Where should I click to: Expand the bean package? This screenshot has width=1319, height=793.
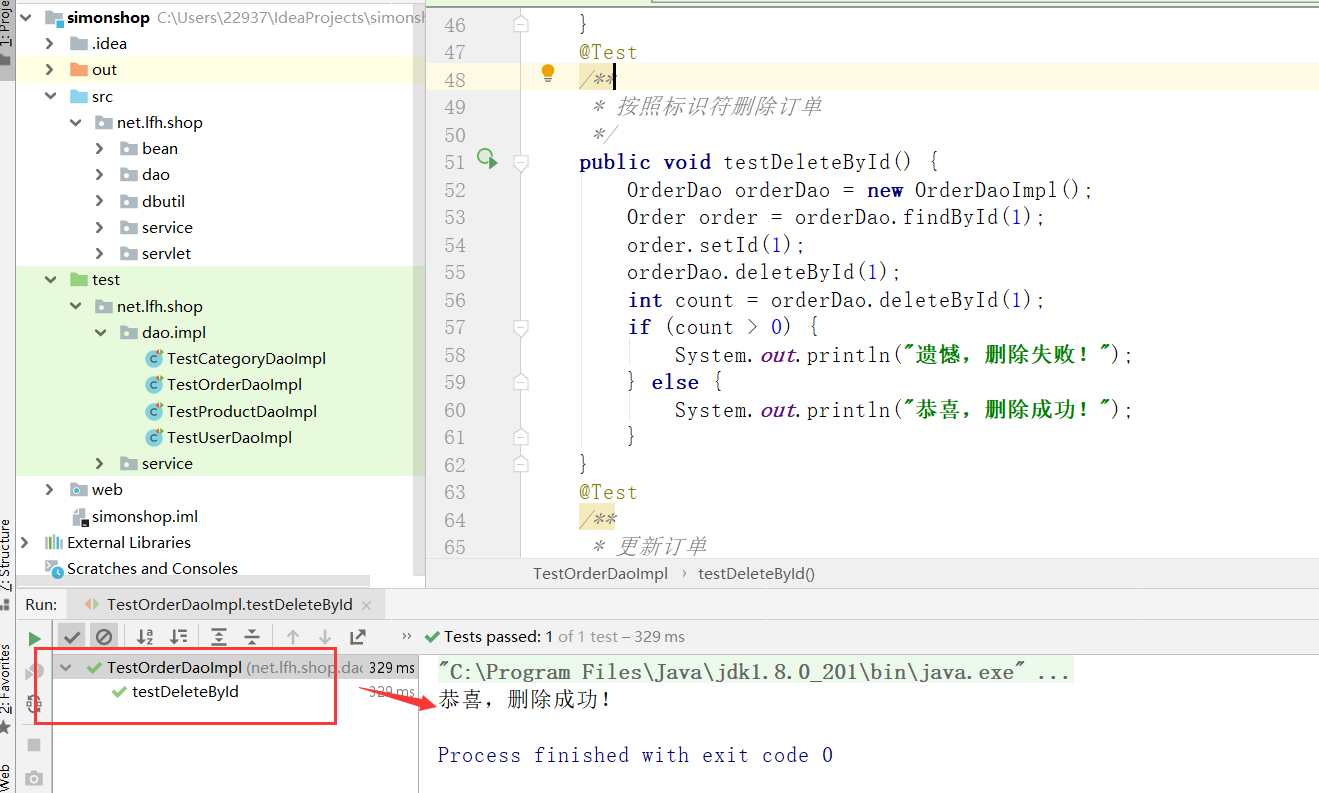(x=99, y=148)
